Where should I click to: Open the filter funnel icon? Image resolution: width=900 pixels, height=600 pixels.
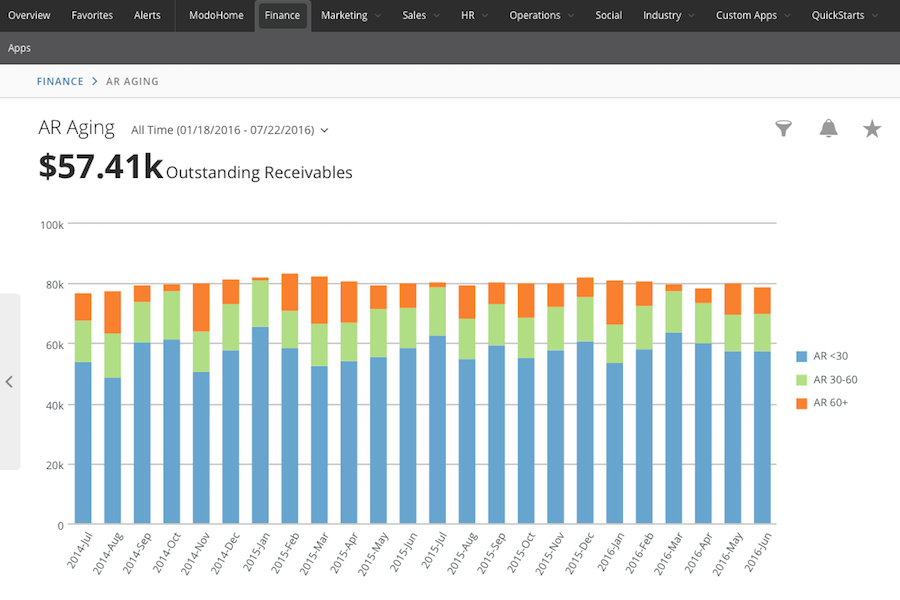(784, 128)
